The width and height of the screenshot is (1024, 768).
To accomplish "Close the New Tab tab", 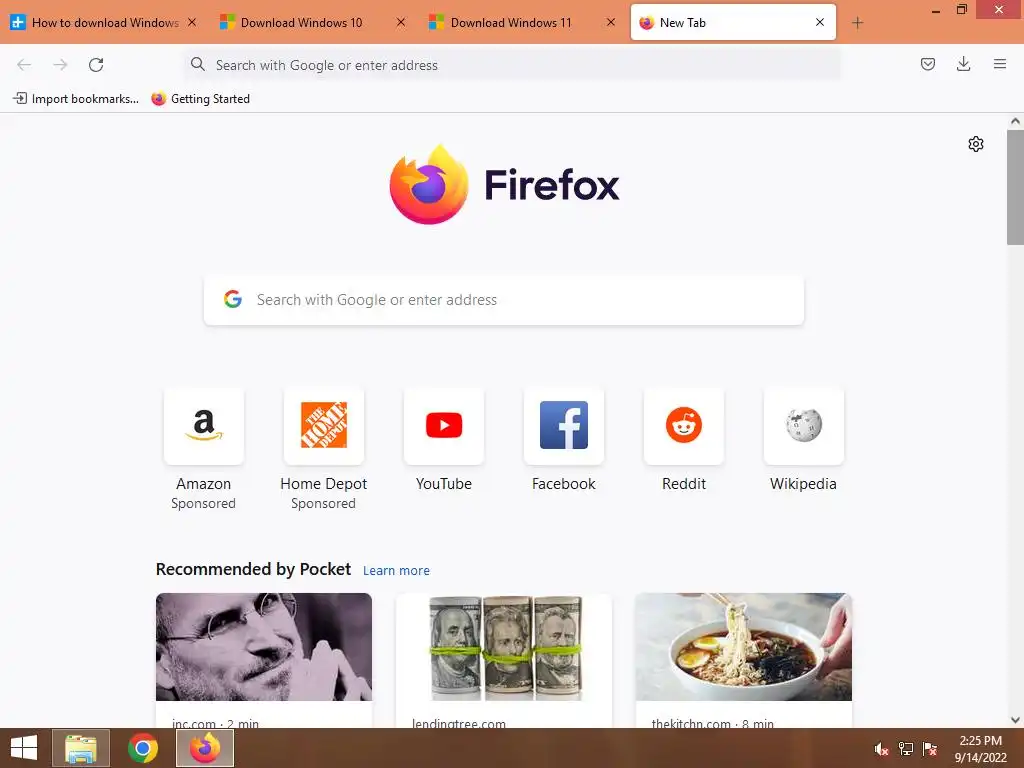I will coord(820,22).
